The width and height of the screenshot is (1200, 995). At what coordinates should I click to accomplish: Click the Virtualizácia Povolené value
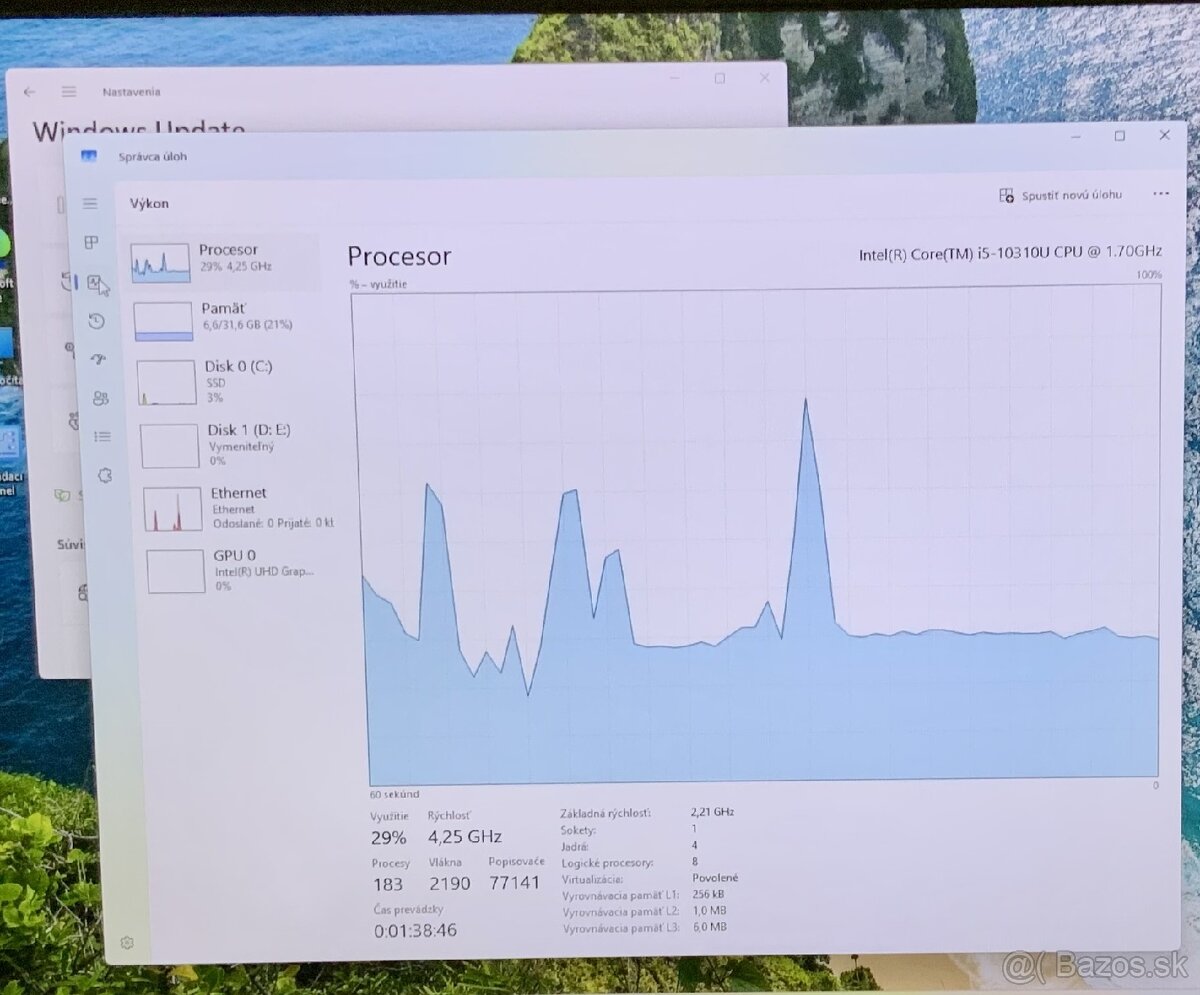(715, 878)
